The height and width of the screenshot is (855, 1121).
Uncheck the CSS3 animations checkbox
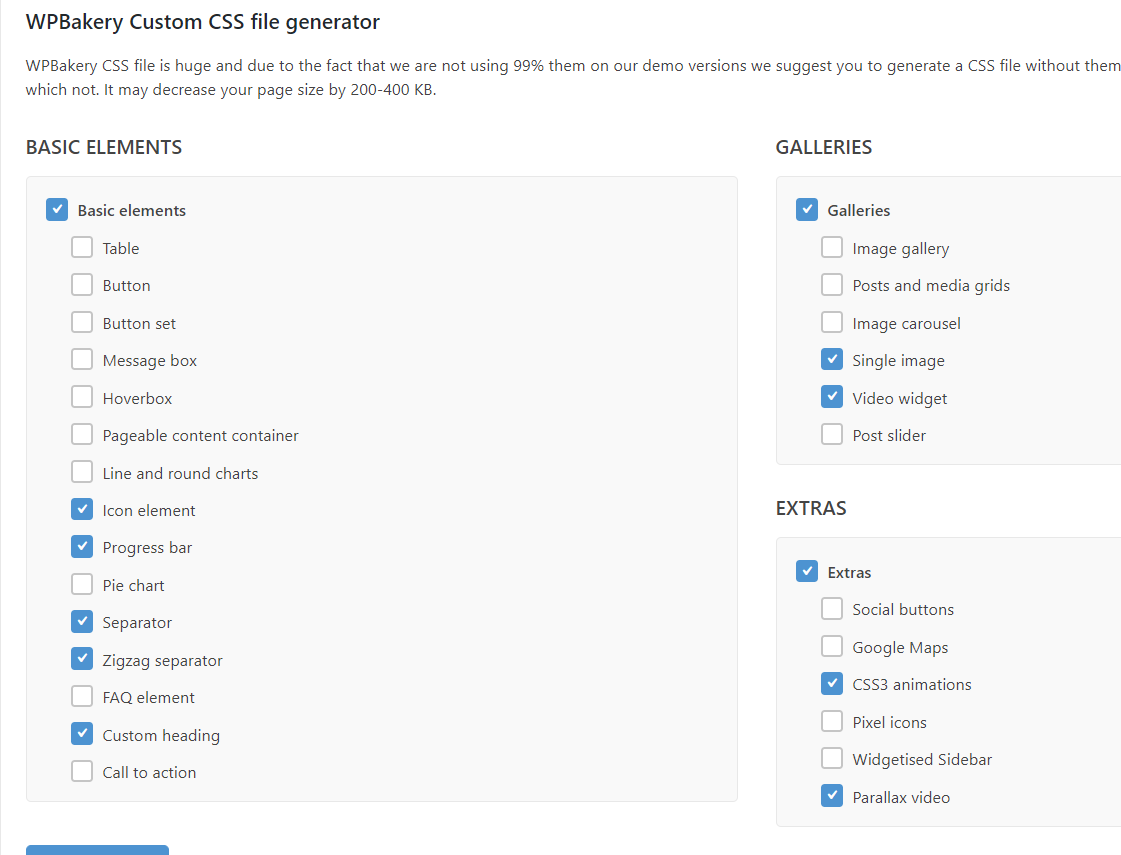832,684
